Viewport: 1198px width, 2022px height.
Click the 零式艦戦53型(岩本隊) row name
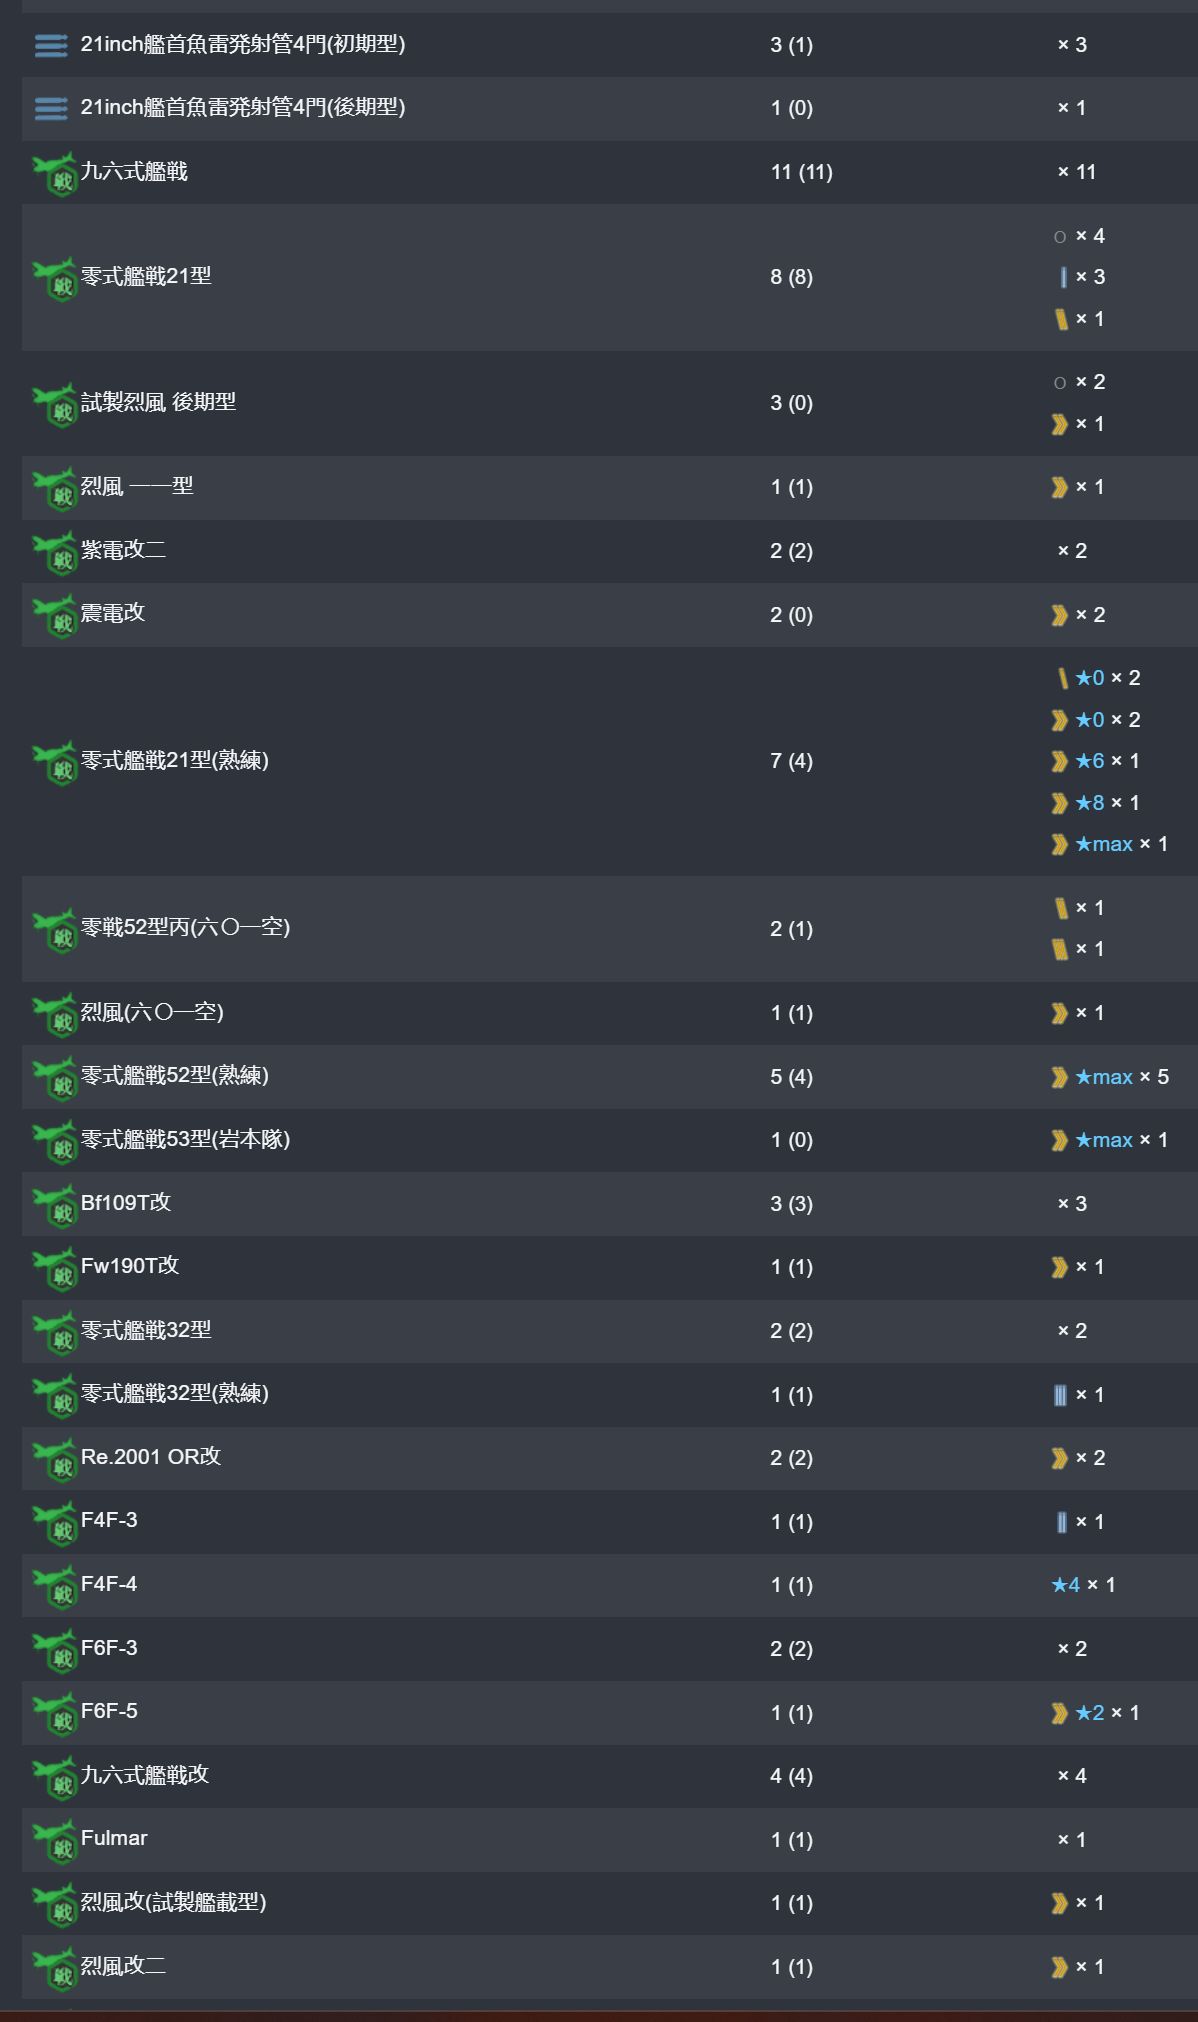point(185,1140)
